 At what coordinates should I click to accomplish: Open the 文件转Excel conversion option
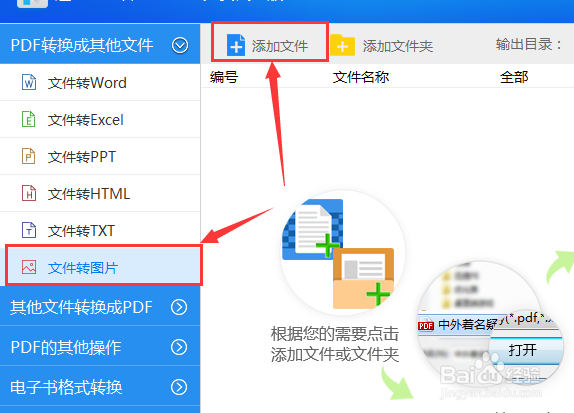(100, 119)
